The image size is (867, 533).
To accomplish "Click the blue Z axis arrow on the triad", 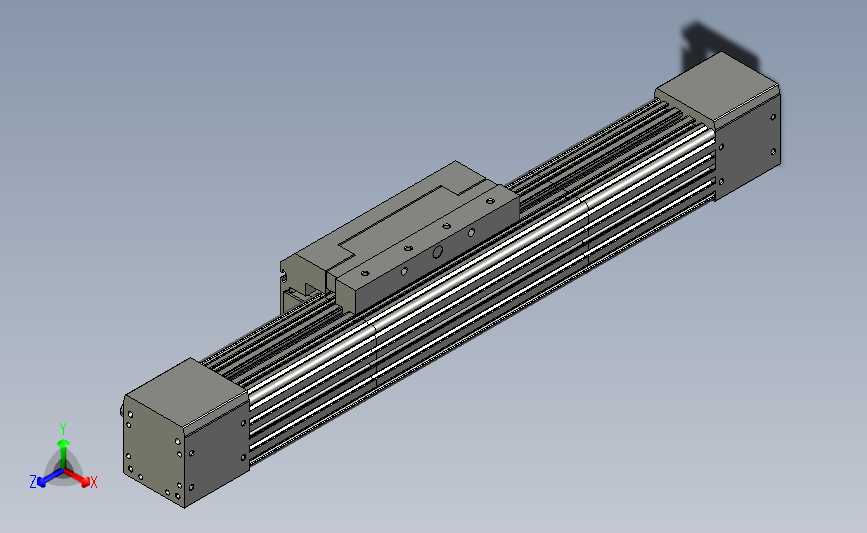I will point(50,478).
